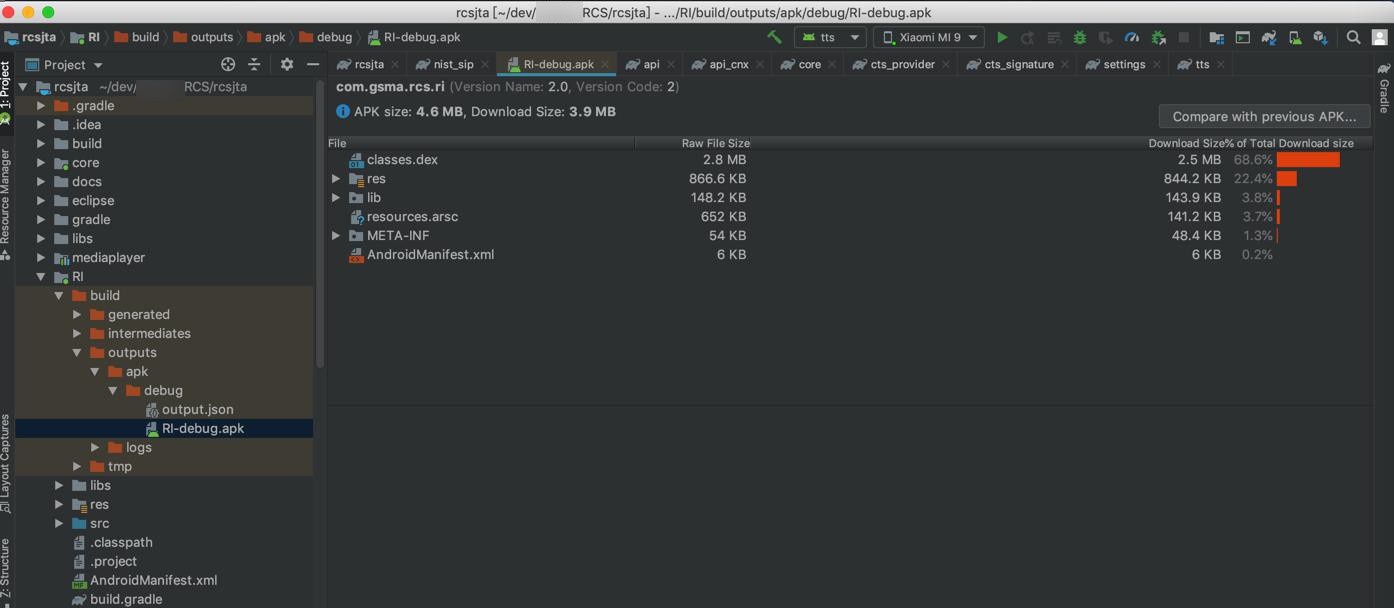The width and height of the screenshot is (1394, 608).
Task: Open the Xiaomi MI 9 device dropdown
Action: (929, 37)
